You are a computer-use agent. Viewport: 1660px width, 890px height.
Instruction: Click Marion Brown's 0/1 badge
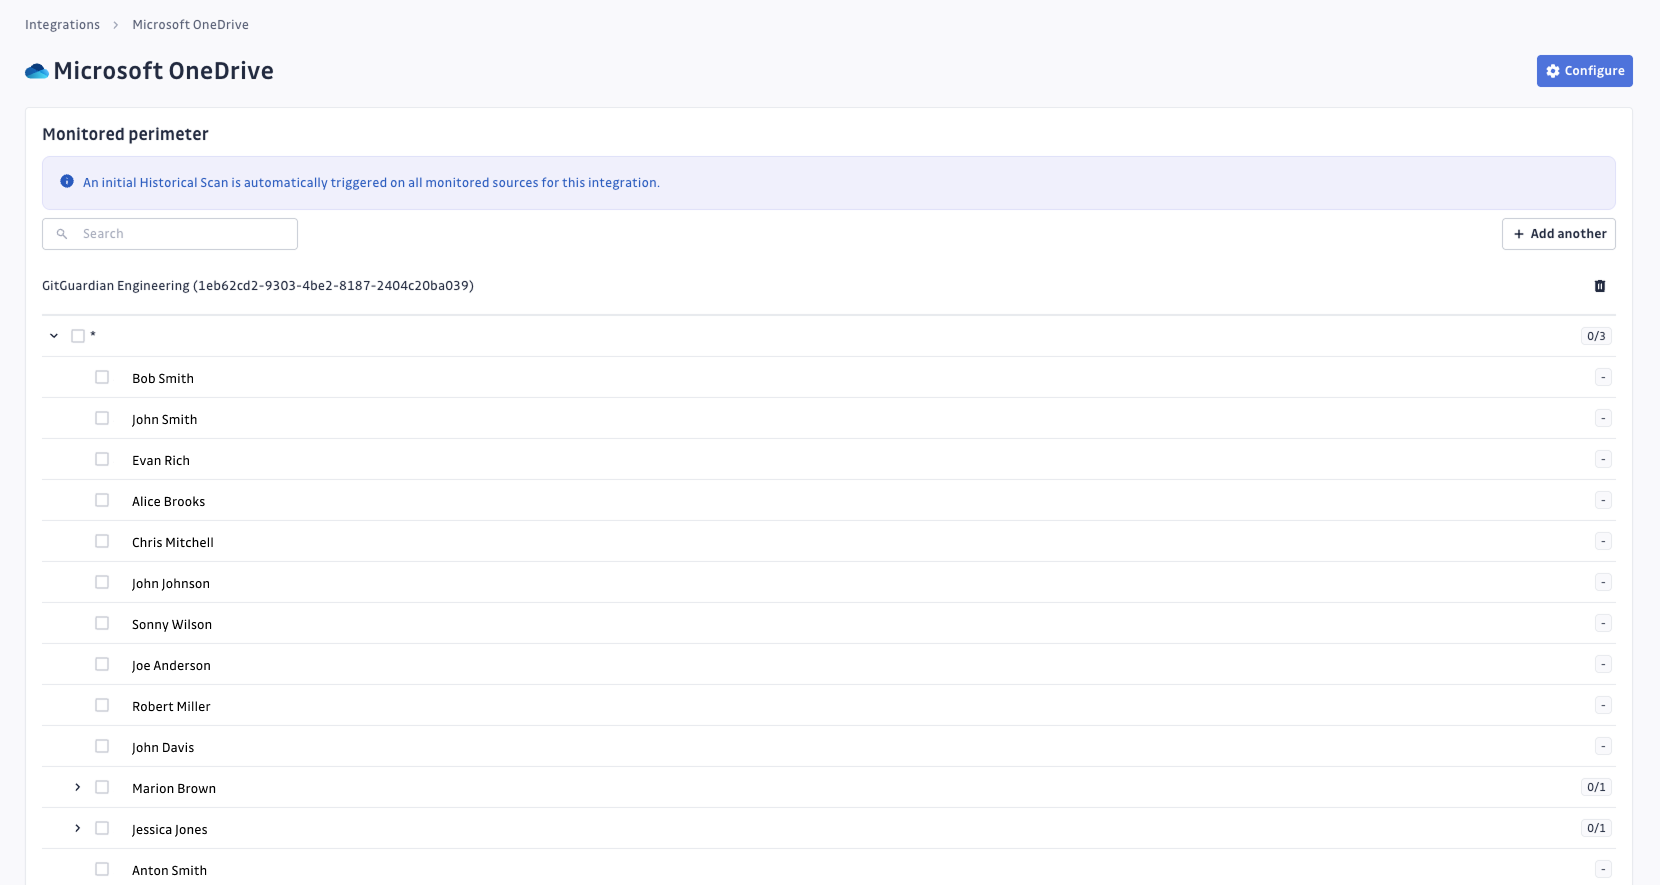point(1596,787)
